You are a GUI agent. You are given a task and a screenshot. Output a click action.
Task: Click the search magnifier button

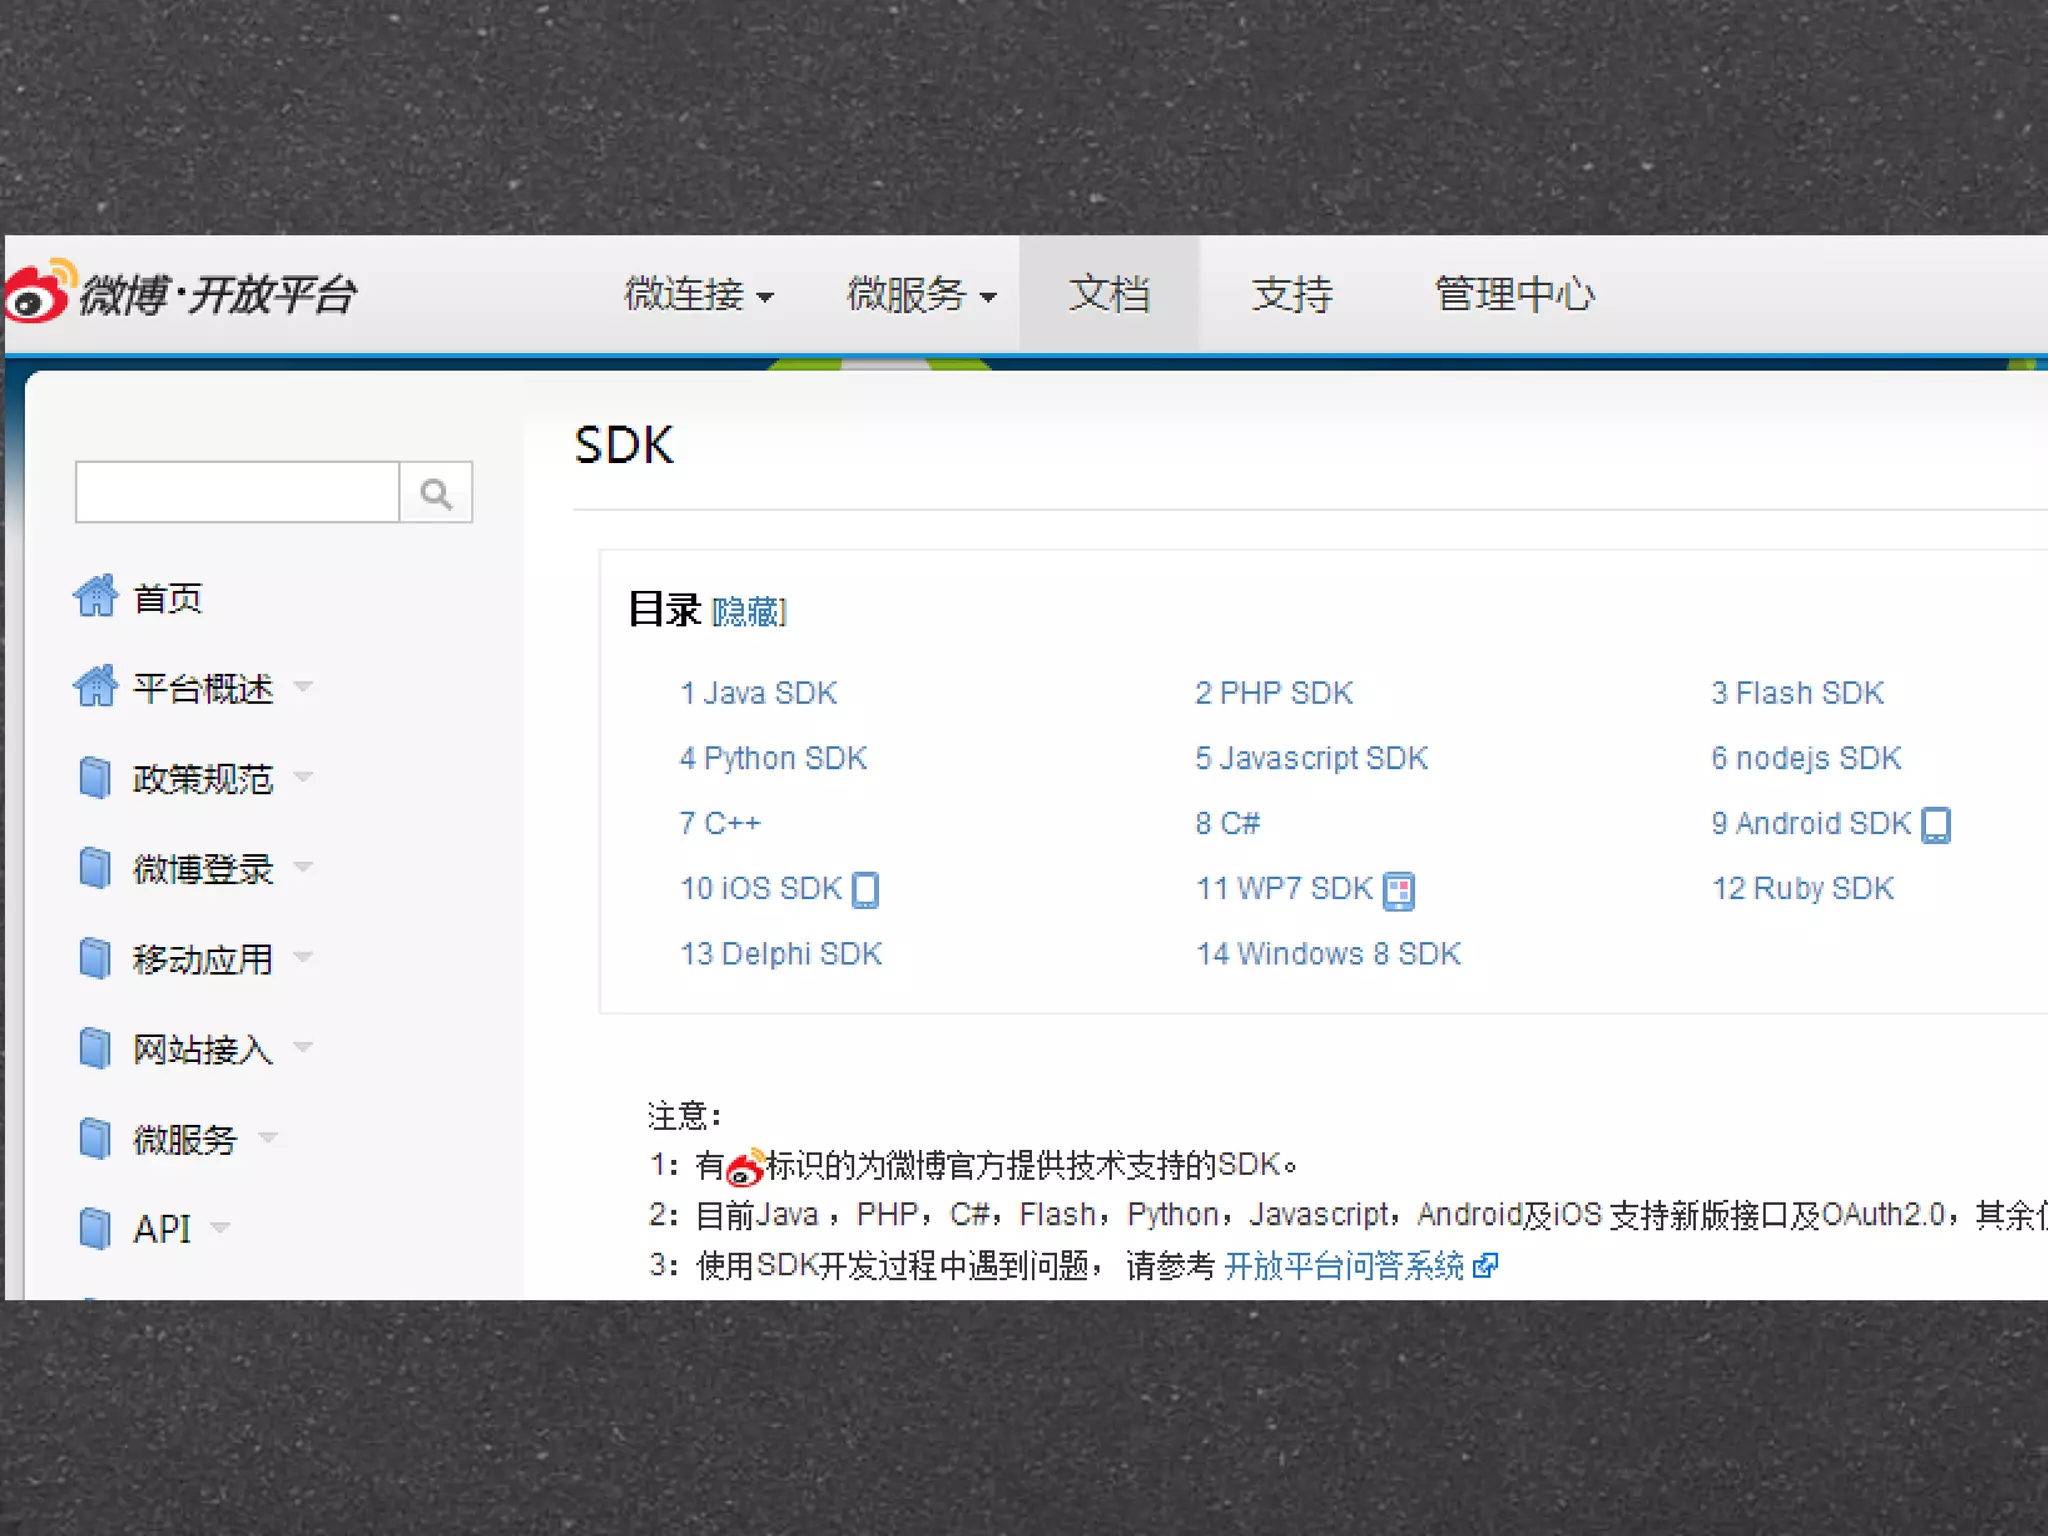tap(436, 493)
